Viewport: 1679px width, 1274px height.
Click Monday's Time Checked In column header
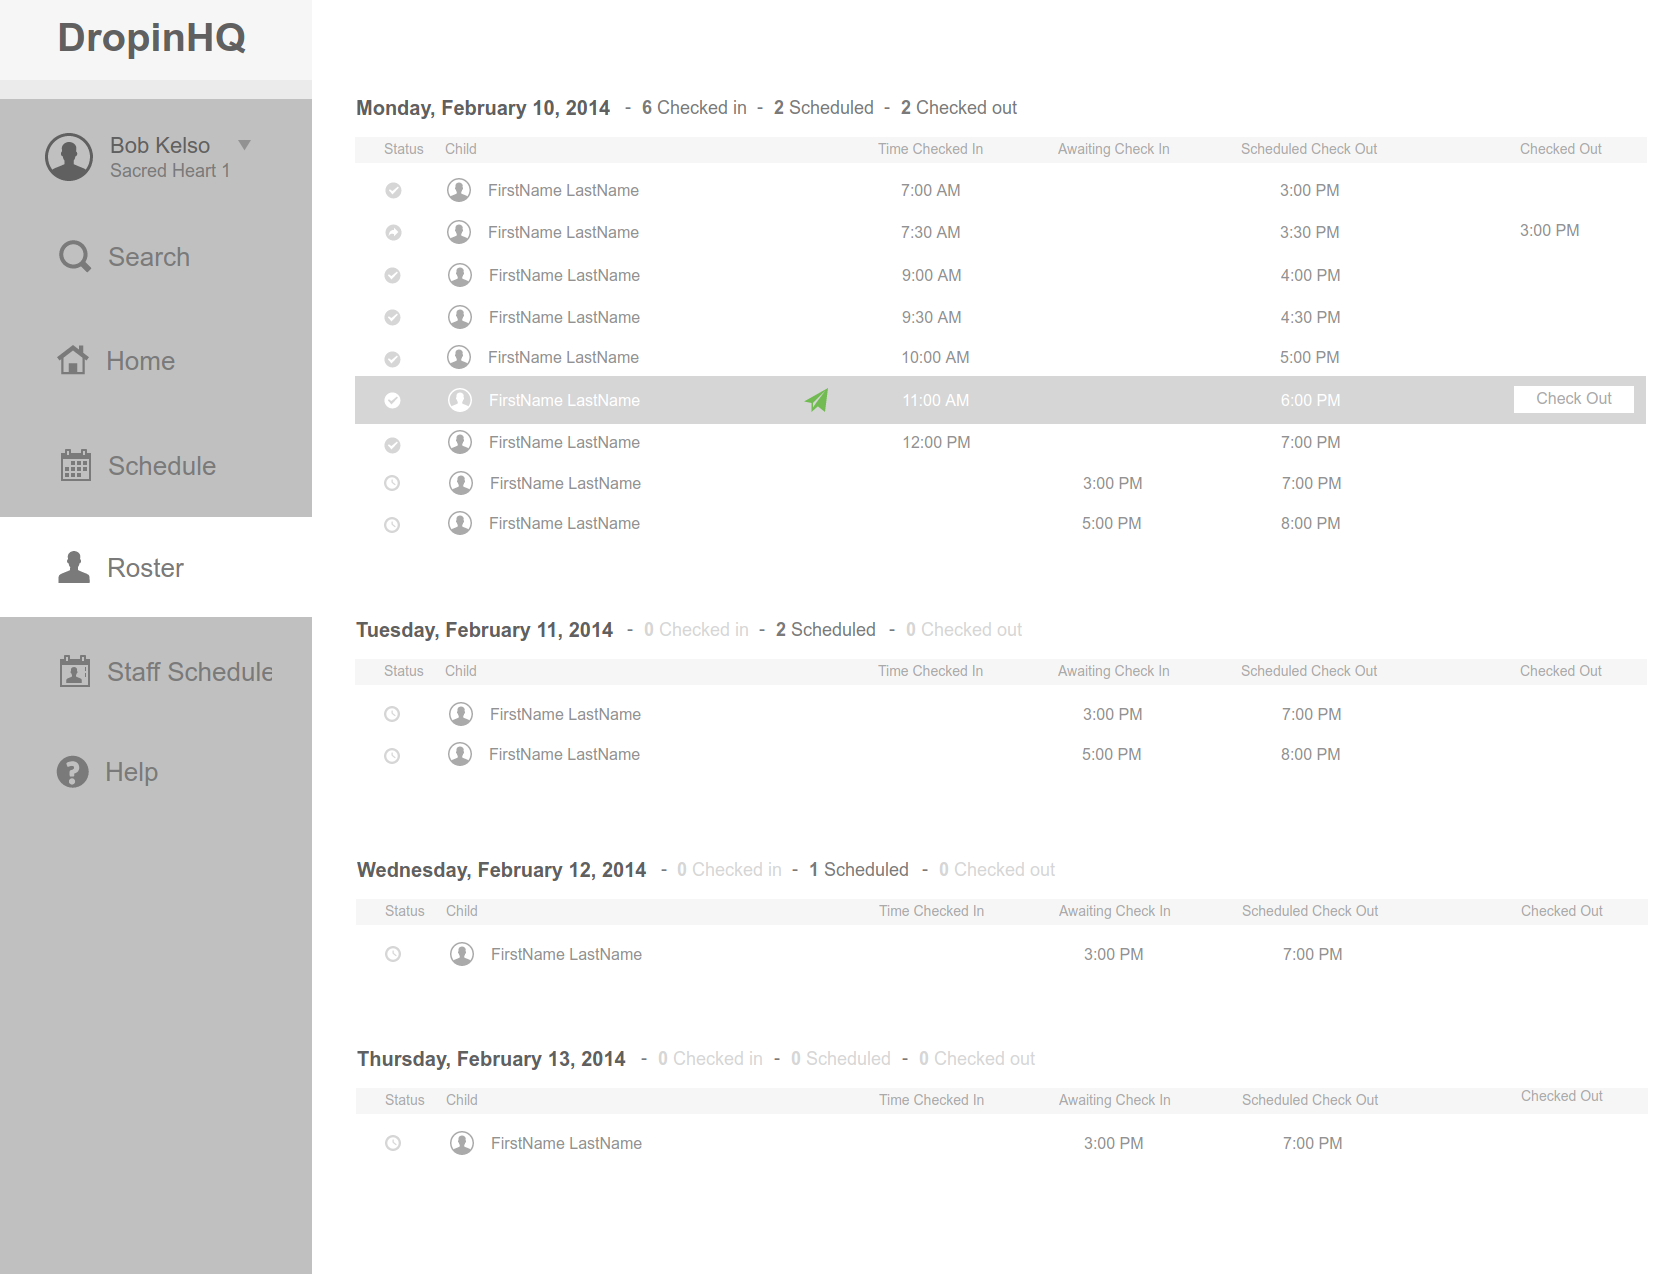pyautogui.click(x=930, y=149)
